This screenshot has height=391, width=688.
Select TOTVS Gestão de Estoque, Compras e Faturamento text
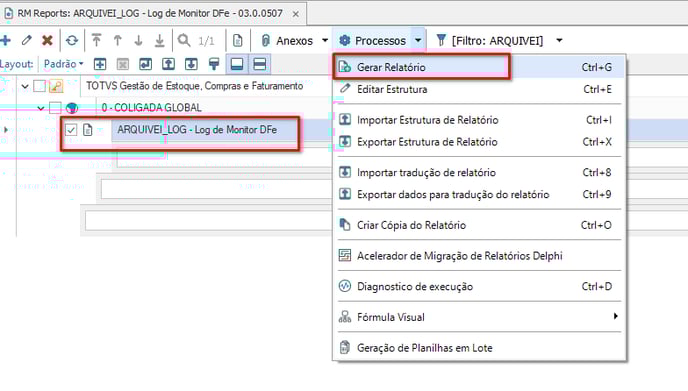click(194, 86)
